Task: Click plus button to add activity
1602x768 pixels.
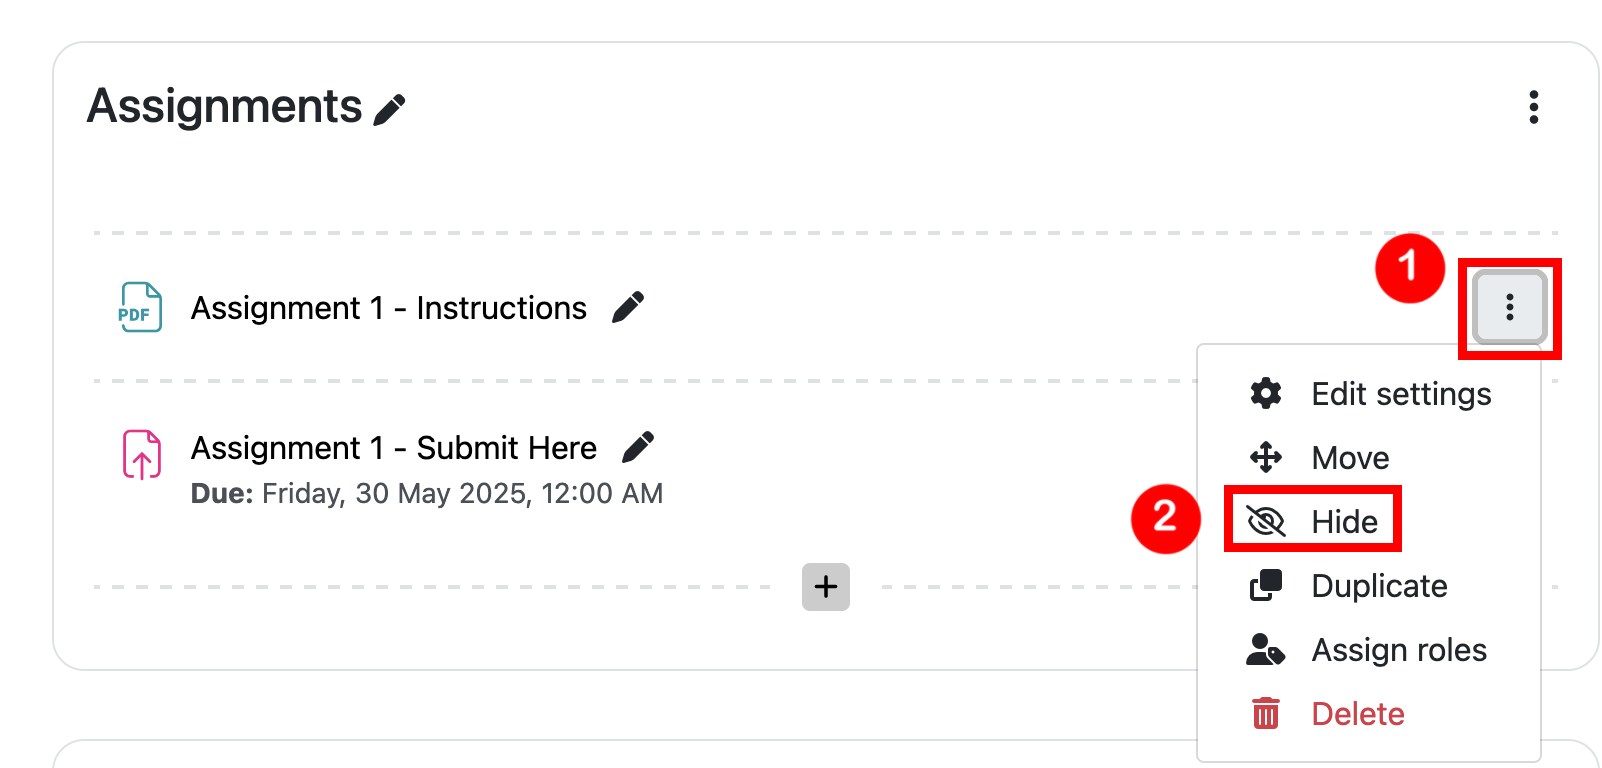Action: (x=825, y=586)
